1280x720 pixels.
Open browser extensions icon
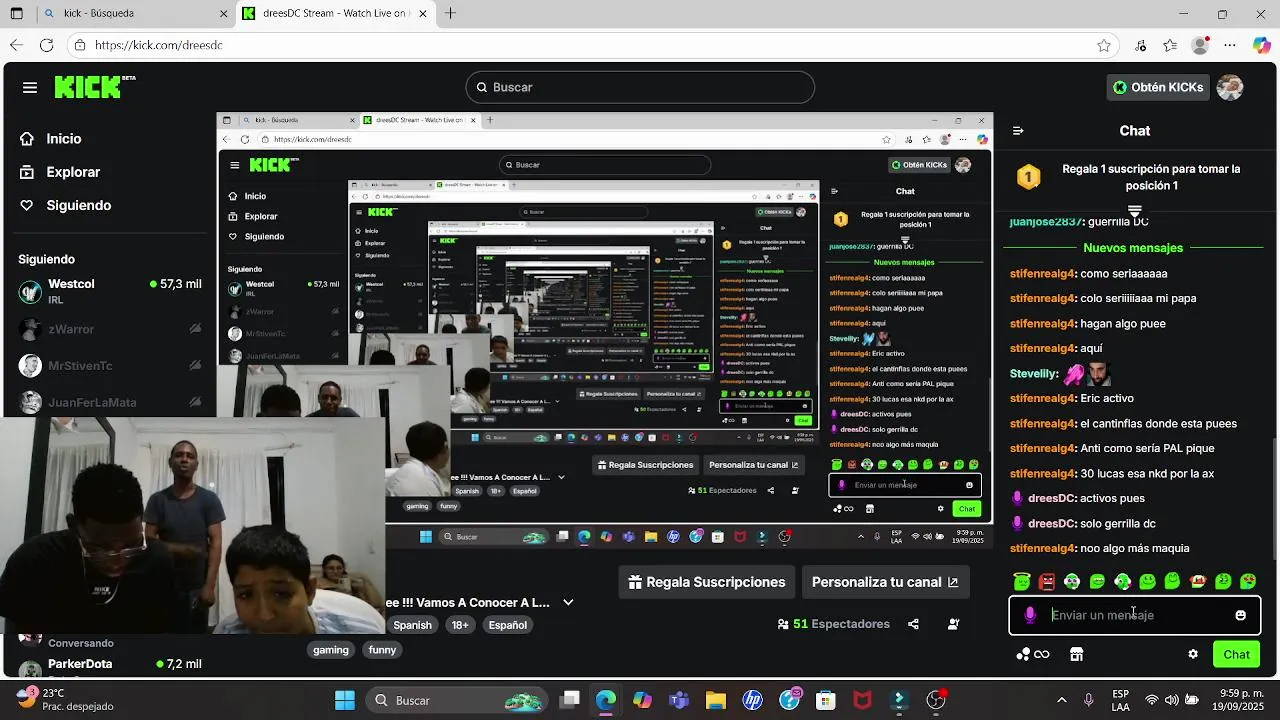pos(1141,45)
